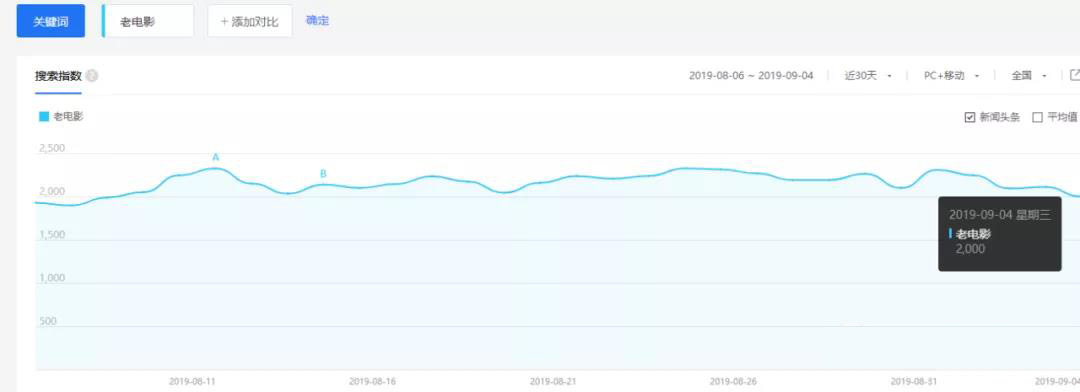The height and width of the screenshot is (392, 1080).
Task: Enable the 平均值 checkbox
Action: [1037, 117]
